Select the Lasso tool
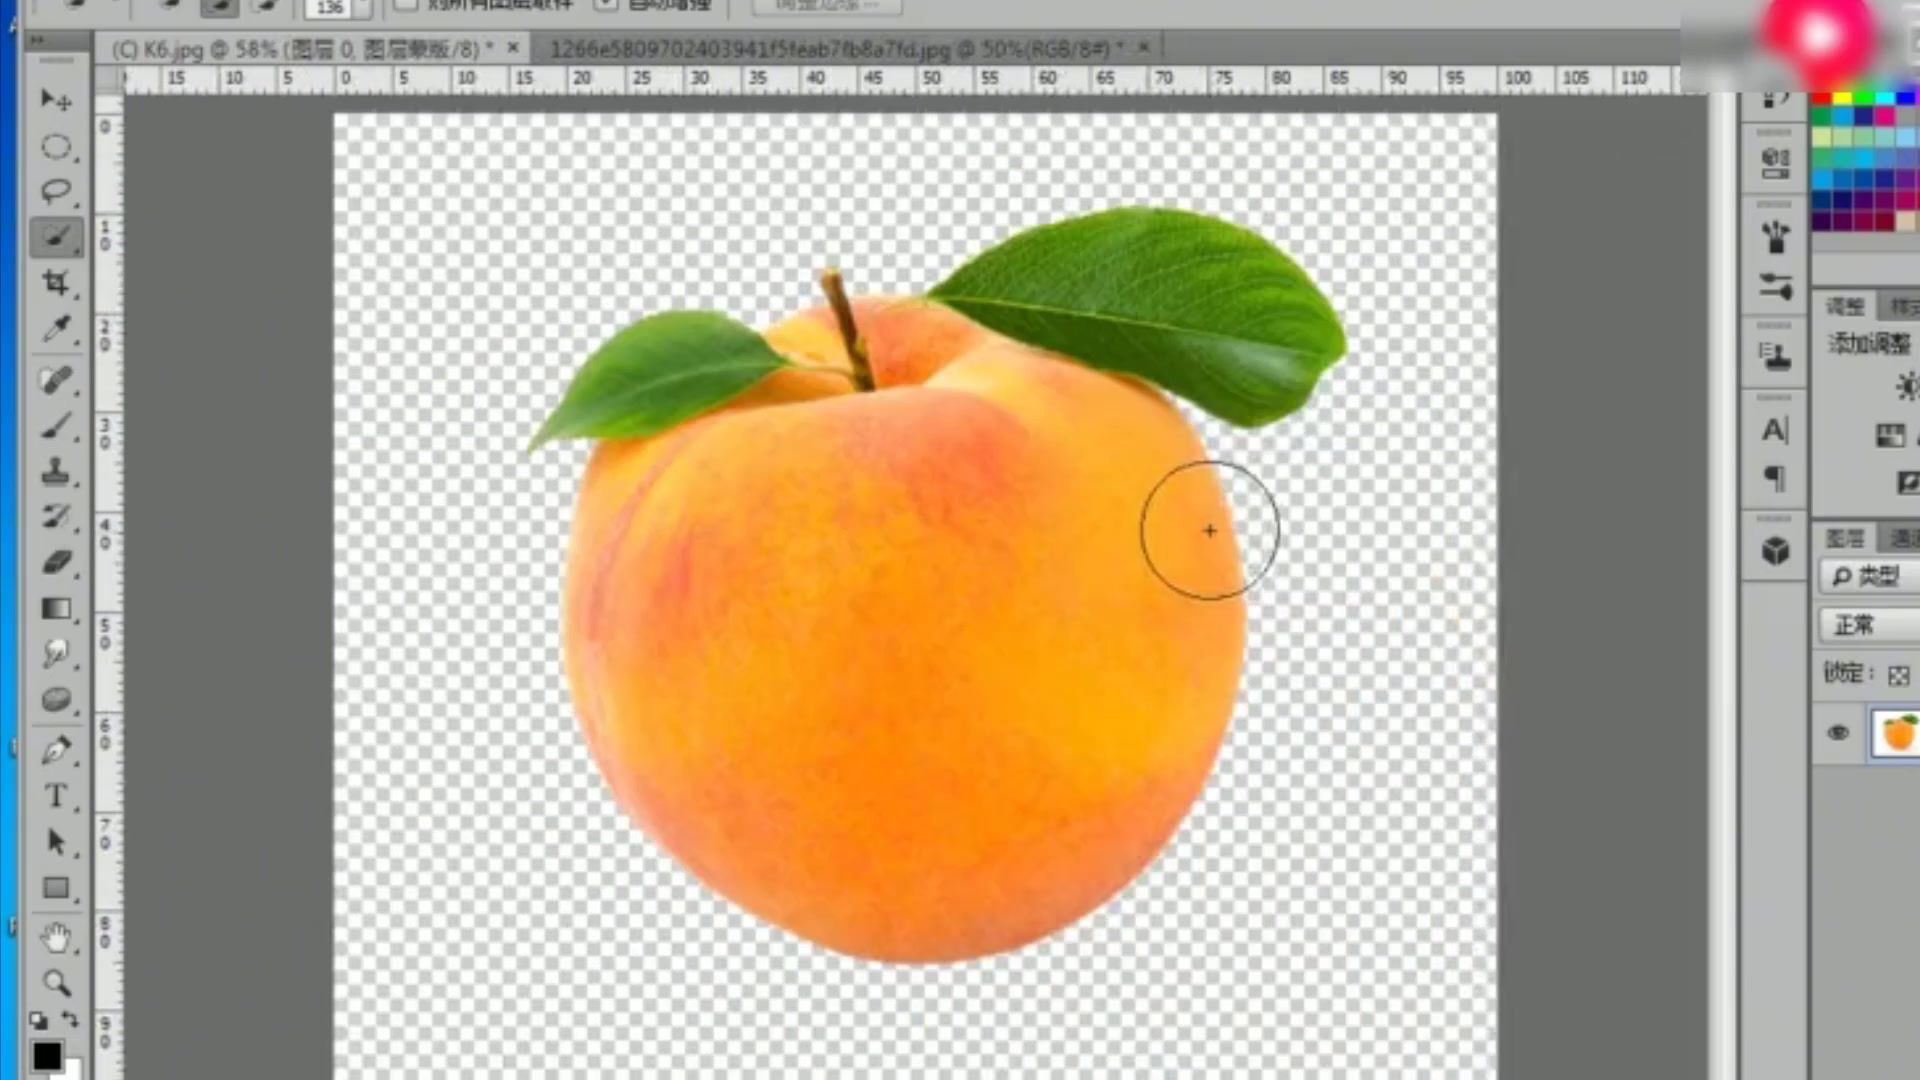 [x=56, y=190]
